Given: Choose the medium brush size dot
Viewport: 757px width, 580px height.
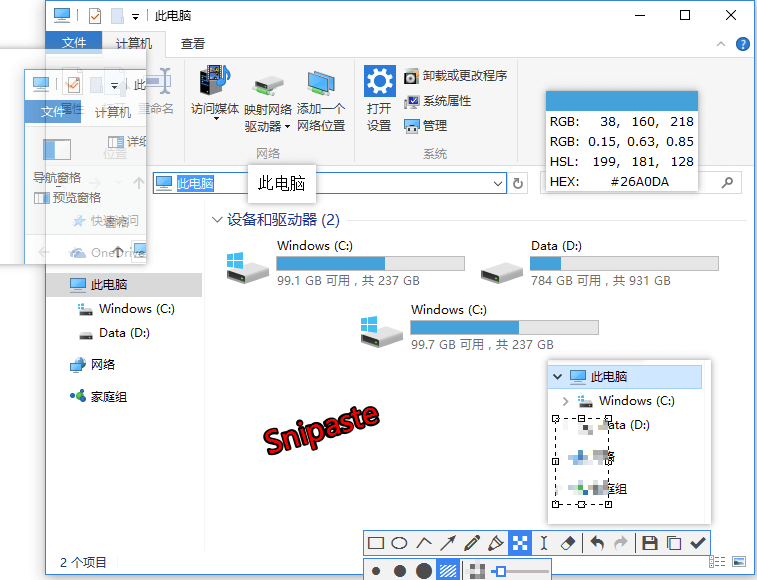Looking at the screenshot, I should tap(400, 571).
